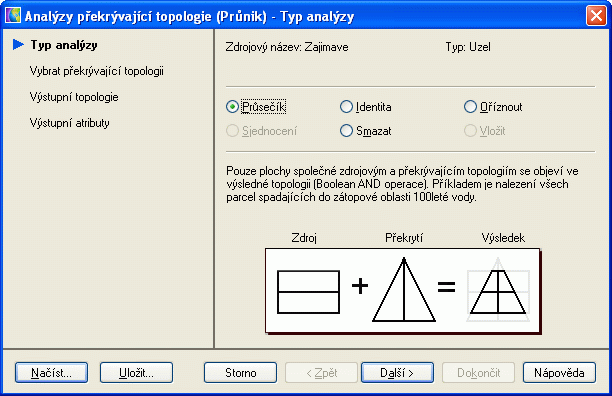This screenshot has width=612, height=396.
Task: Click the blue arrow beside Typ analýzy
Action: (x=18, y=45)
